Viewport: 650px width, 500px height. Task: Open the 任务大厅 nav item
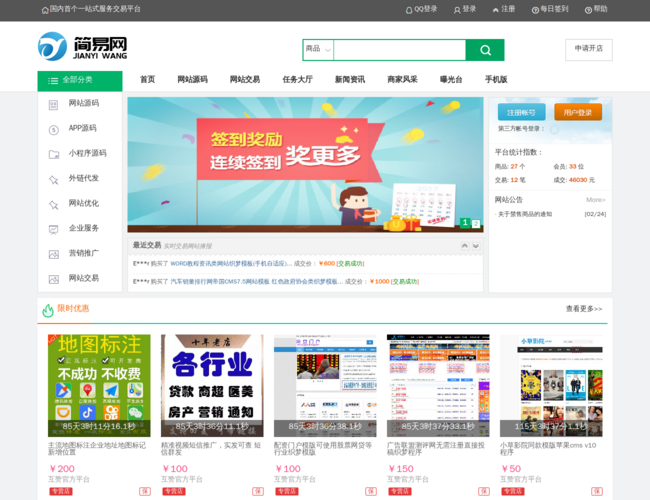298,79
